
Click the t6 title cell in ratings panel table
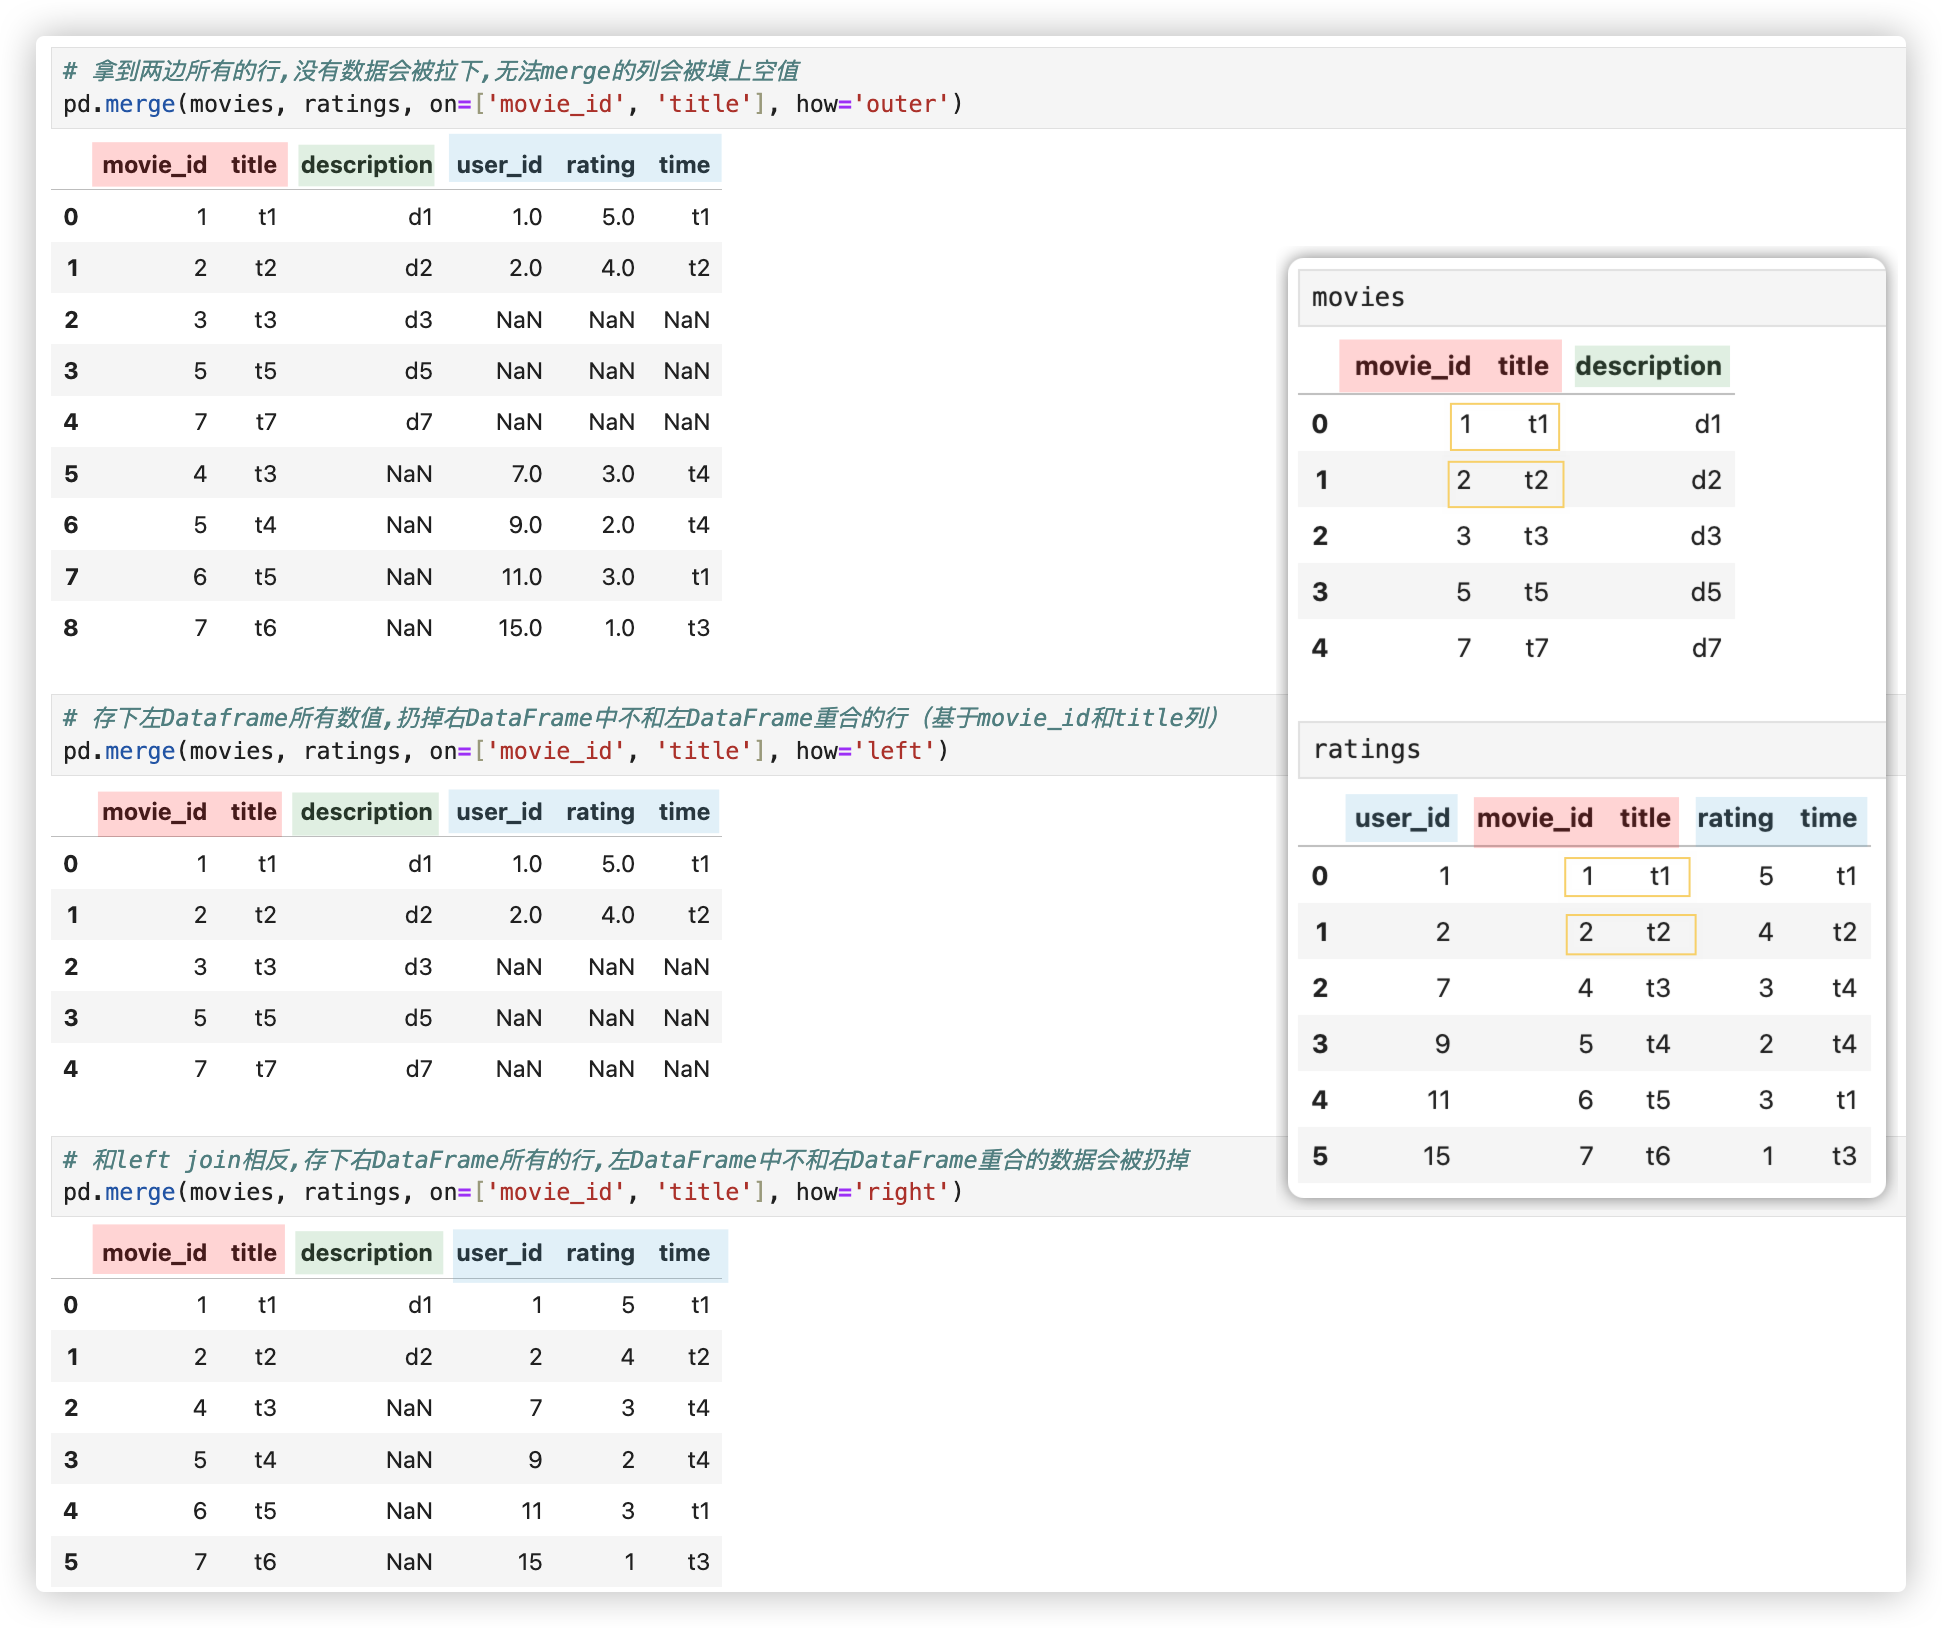click(x=1657, y=1156)
